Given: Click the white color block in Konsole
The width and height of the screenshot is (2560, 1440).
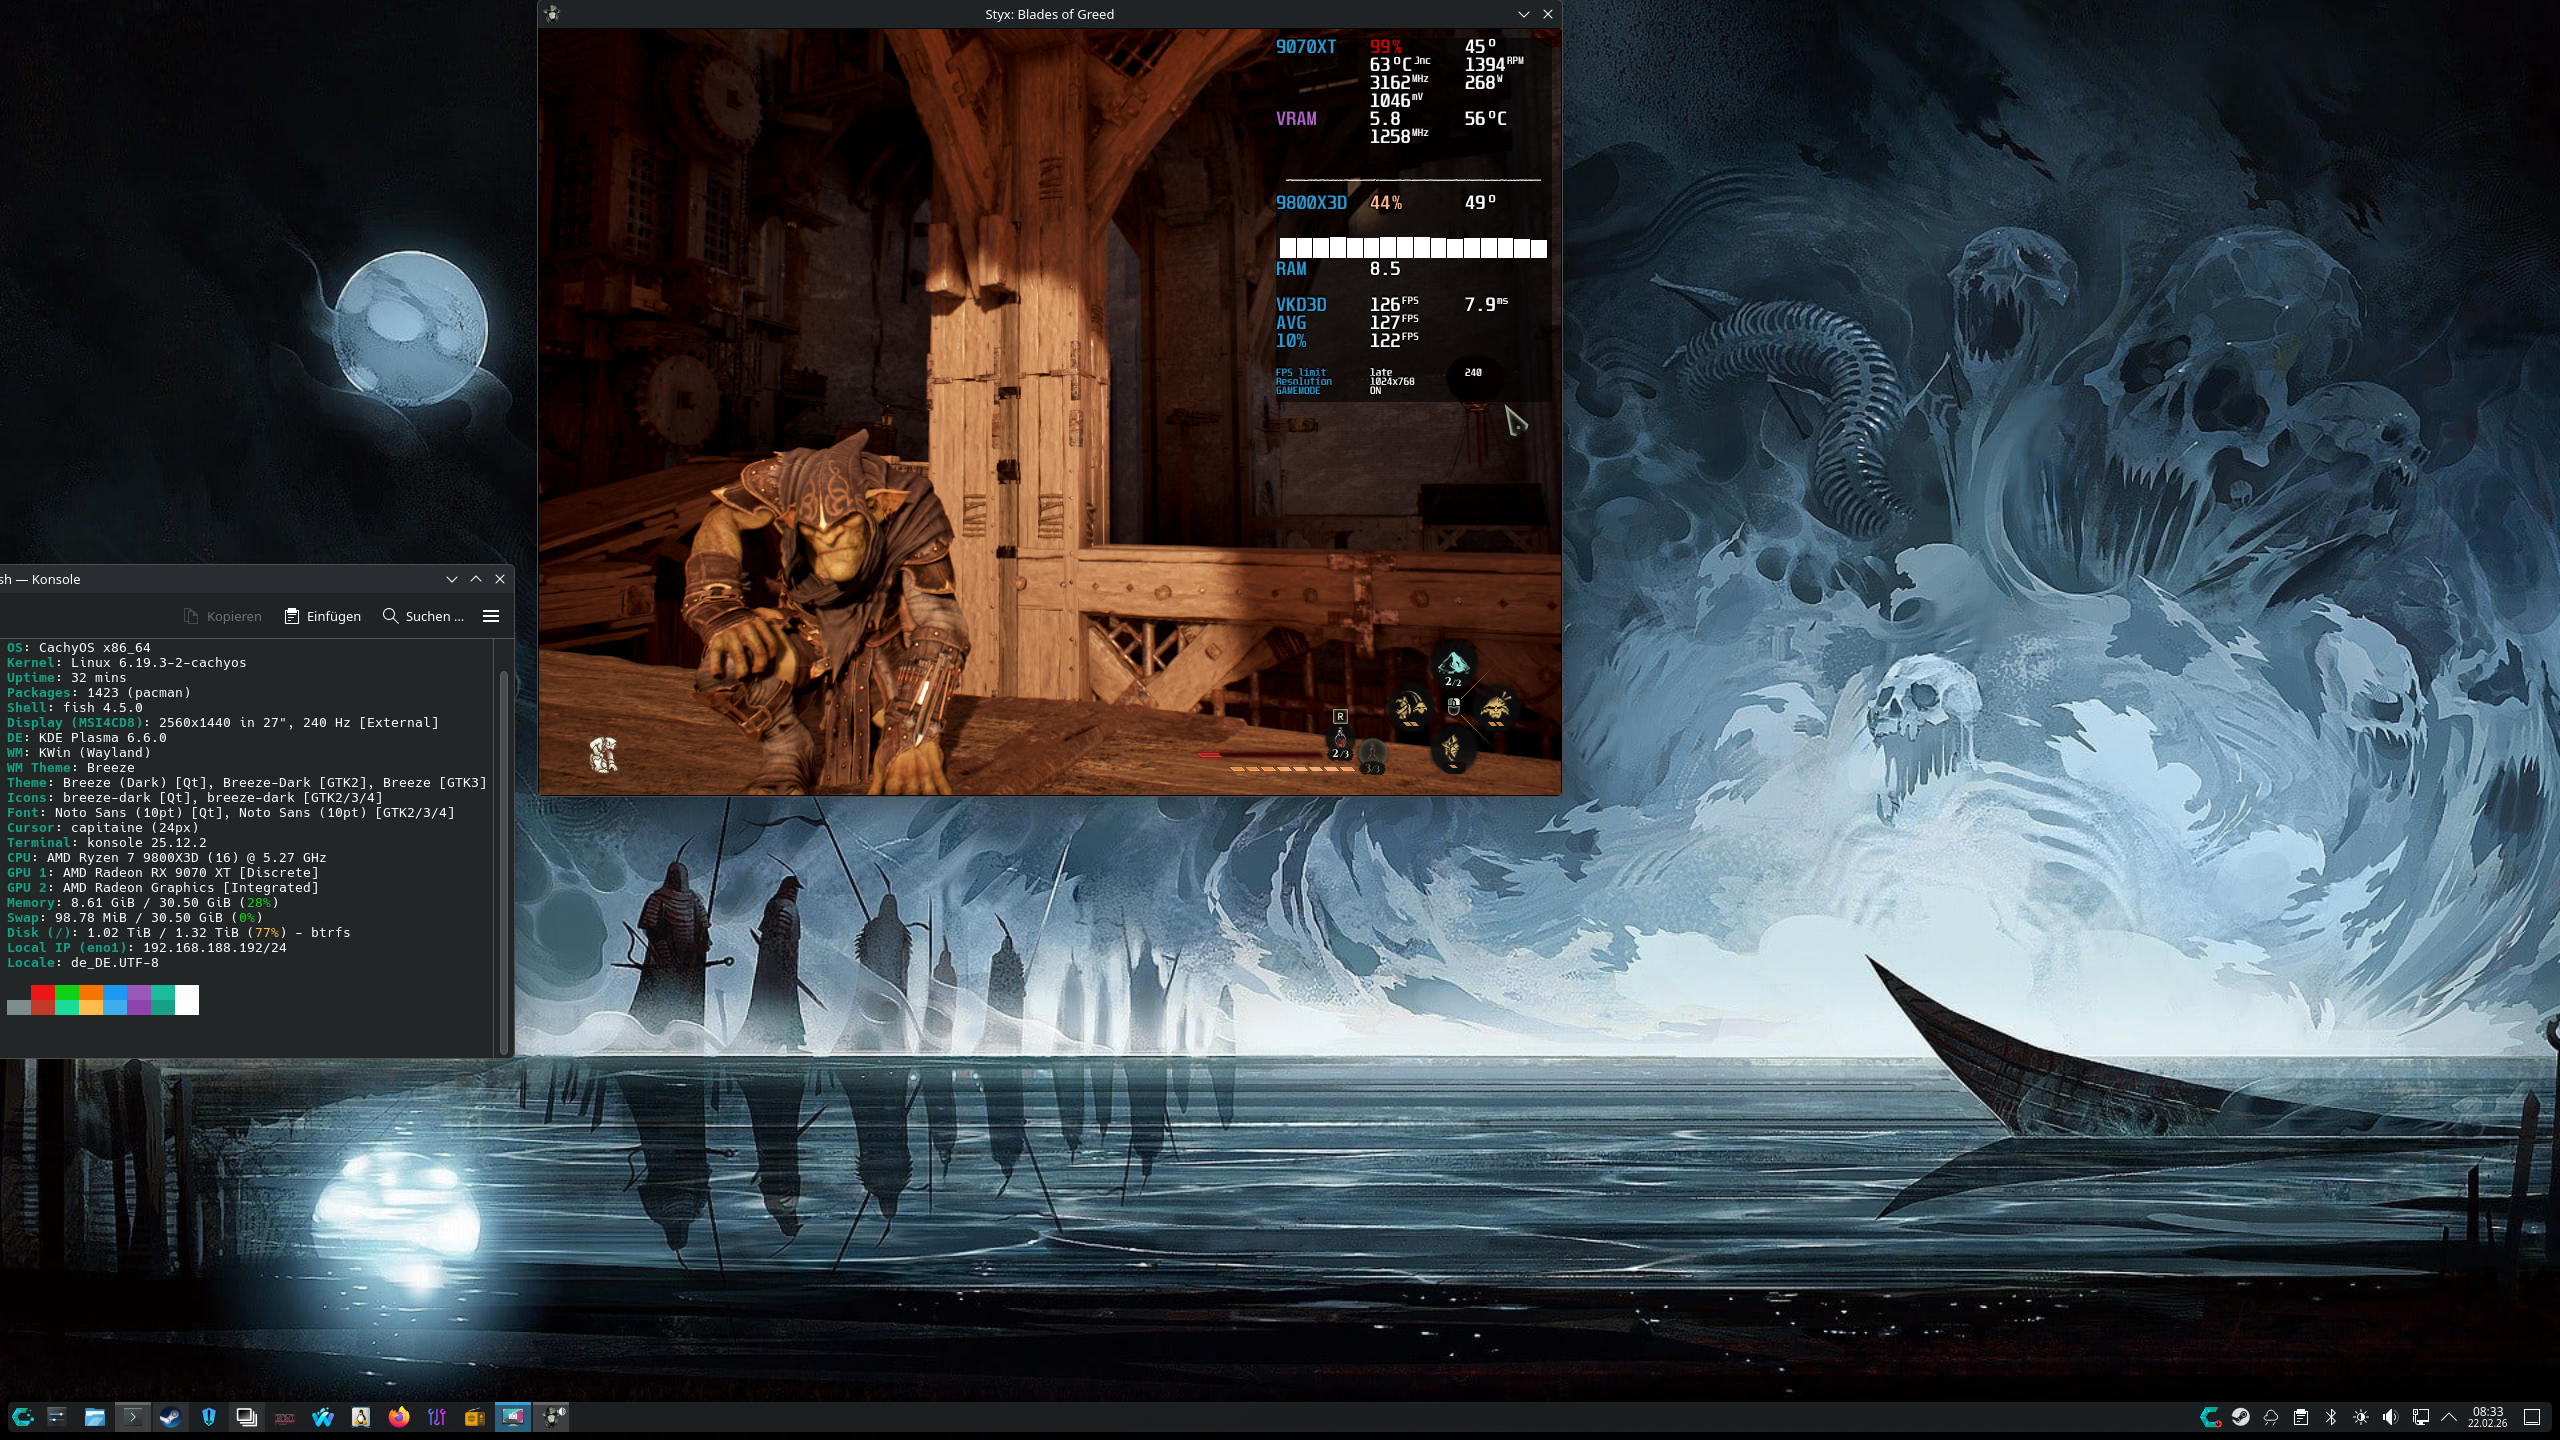Looking at the screenshot, I should 187,1000.
